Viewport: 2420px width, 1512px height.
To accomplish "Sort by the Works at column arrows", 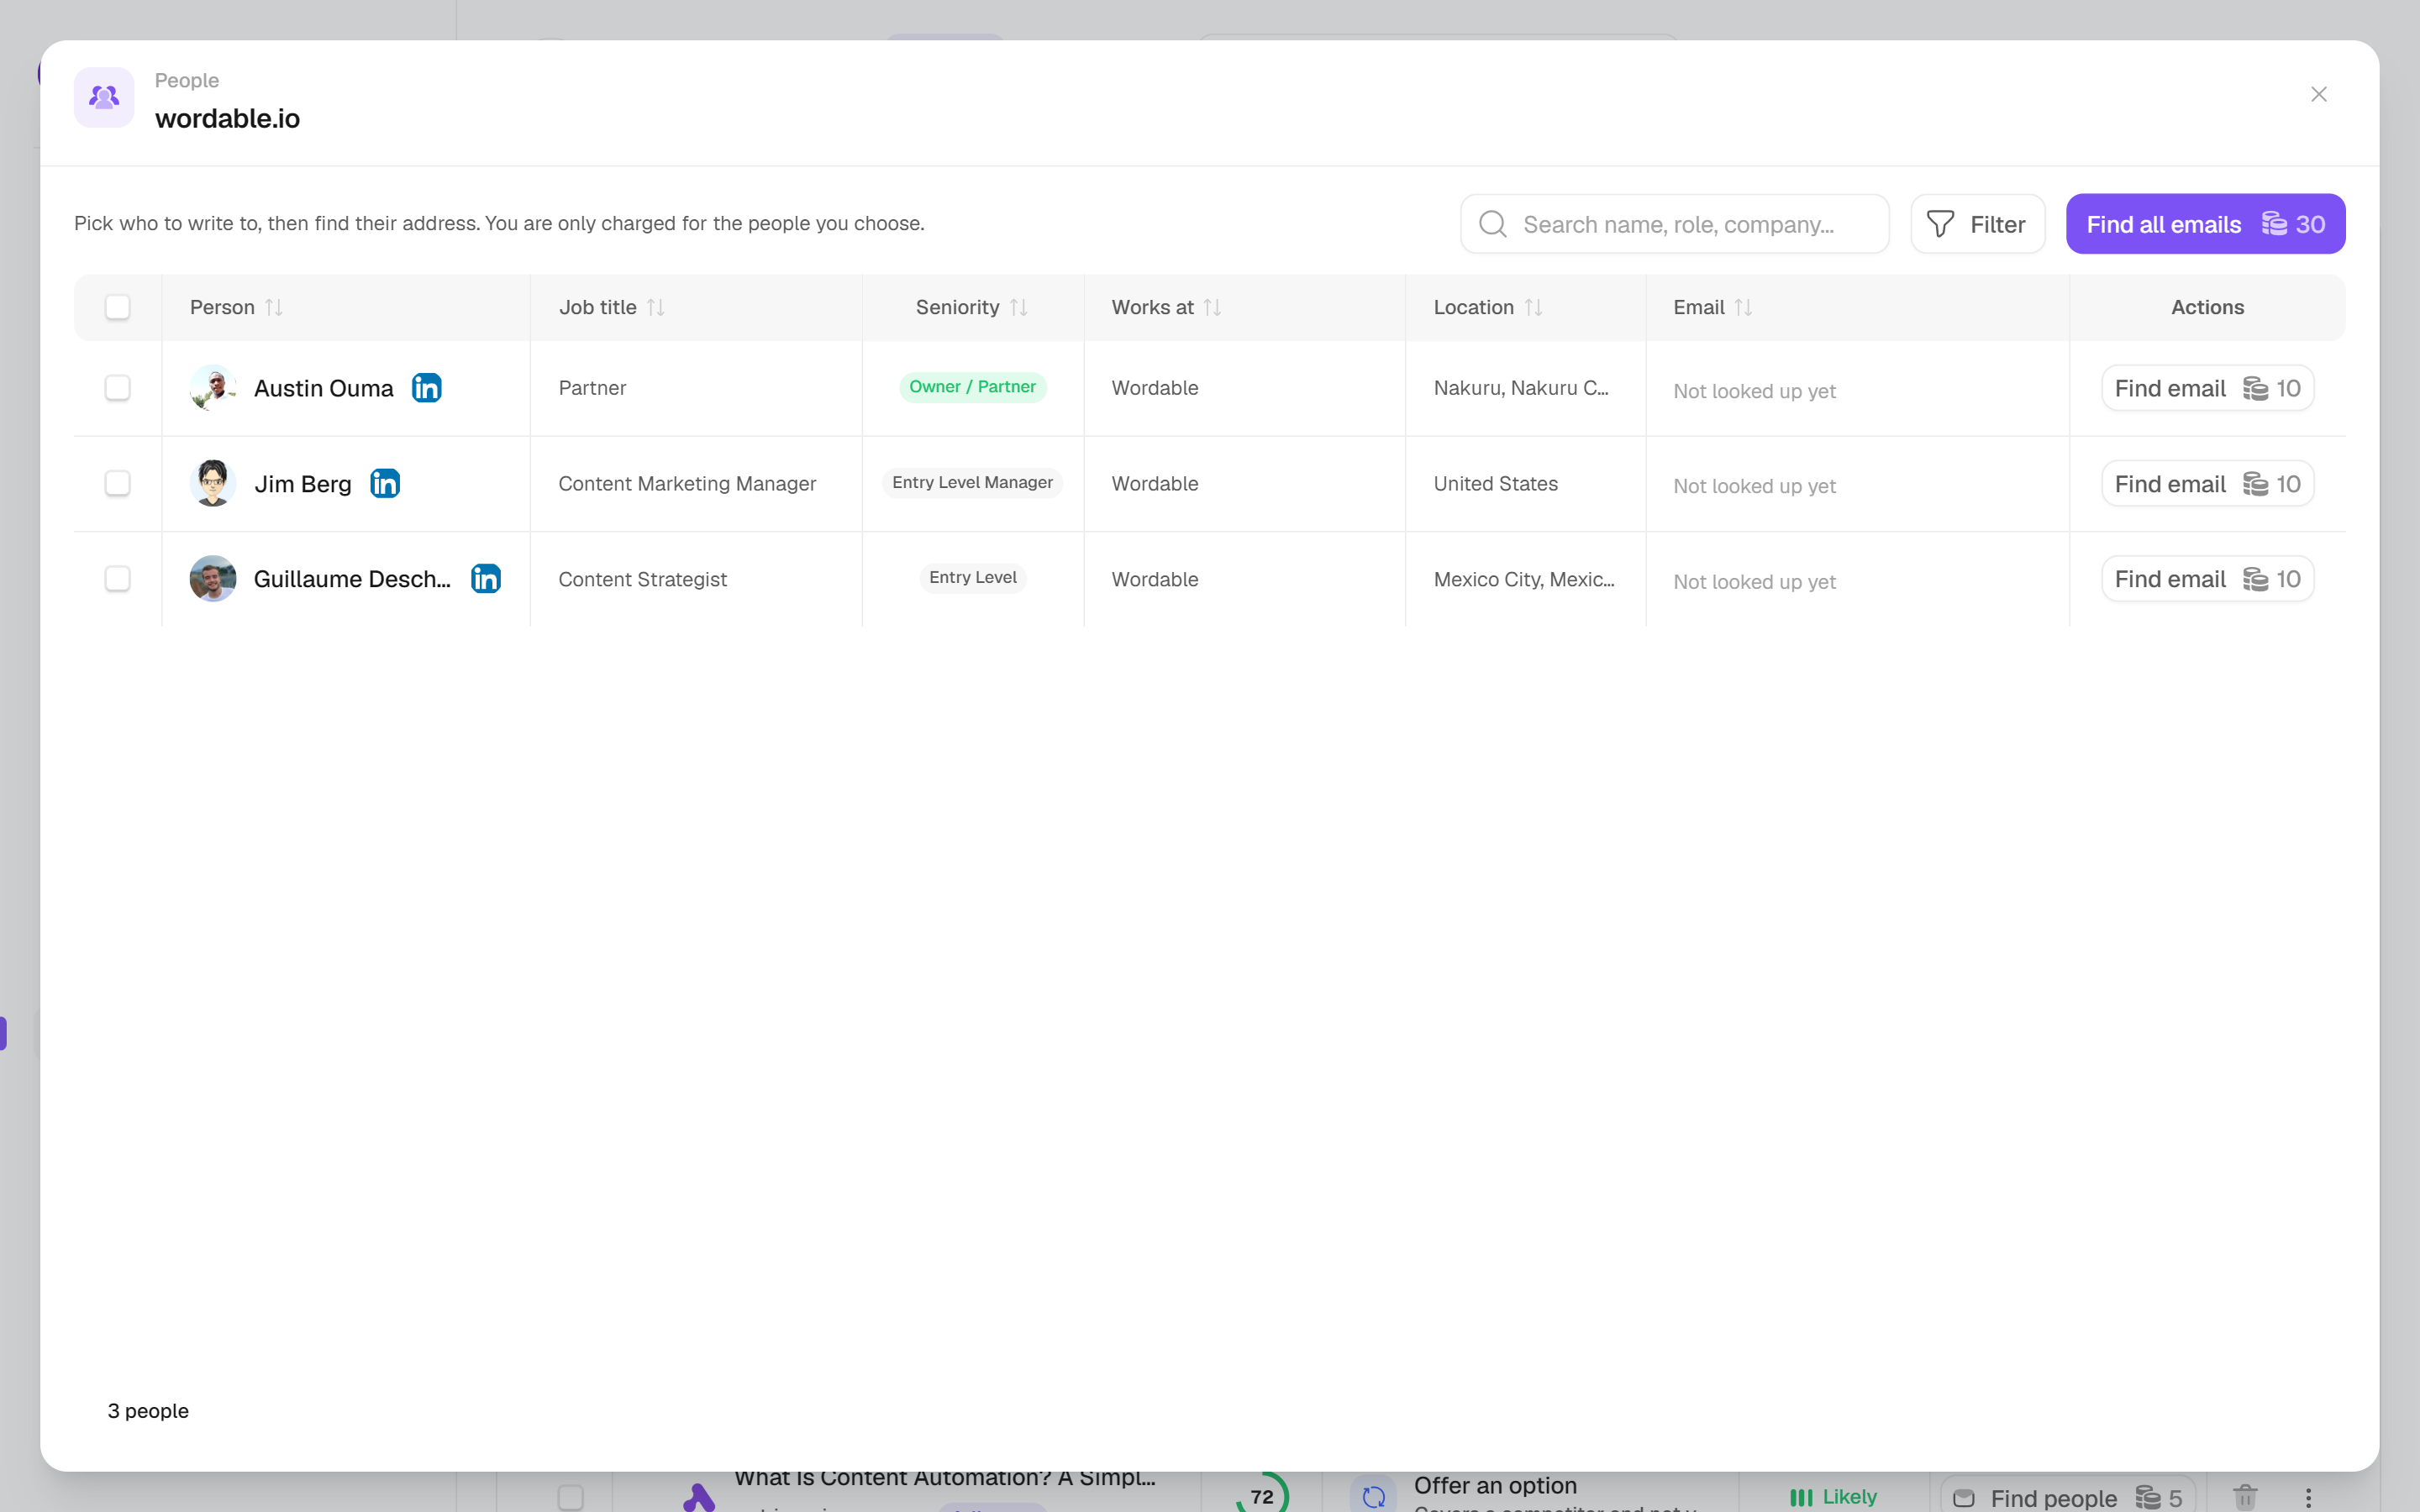I will tap(1213, 307).
